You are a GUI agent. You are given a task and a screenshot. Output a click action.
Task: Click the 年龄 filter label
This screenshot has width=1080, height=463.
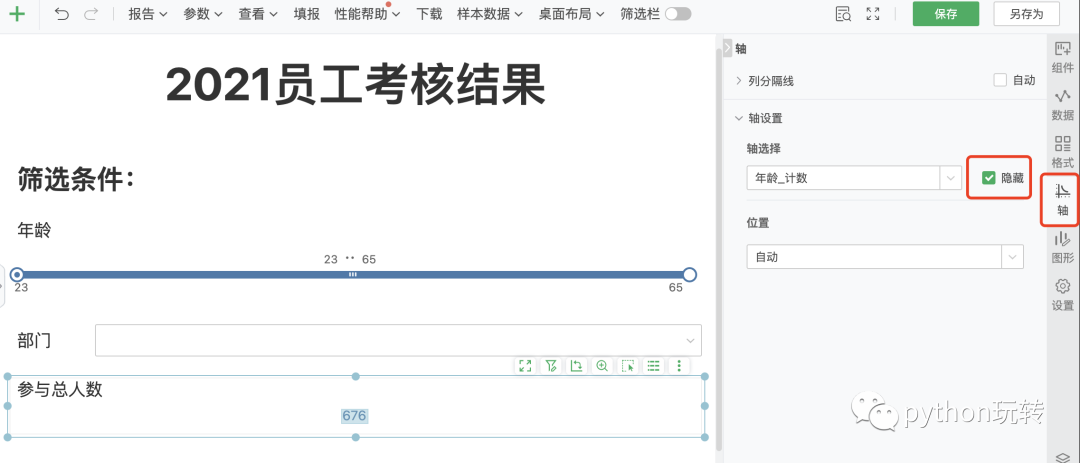tap(34, 231)
